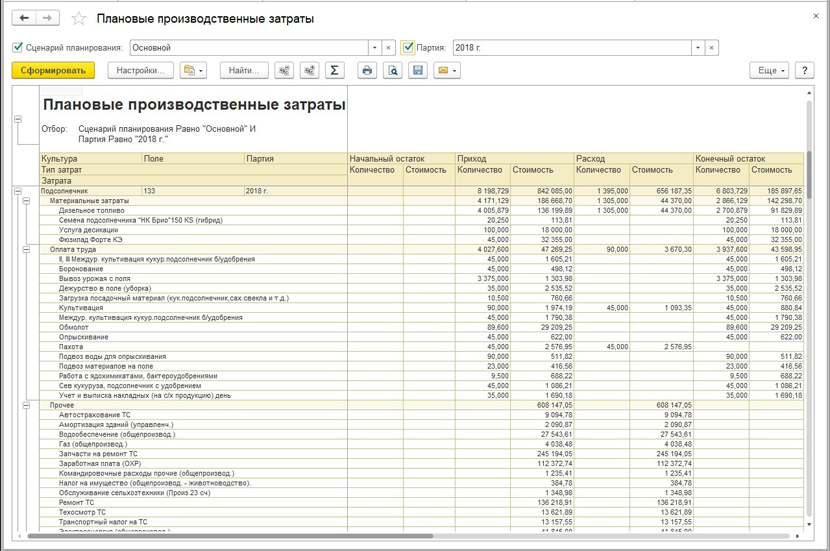830x551 pixels.
Task: Open the 'Еще' menu
Action: 768,71
